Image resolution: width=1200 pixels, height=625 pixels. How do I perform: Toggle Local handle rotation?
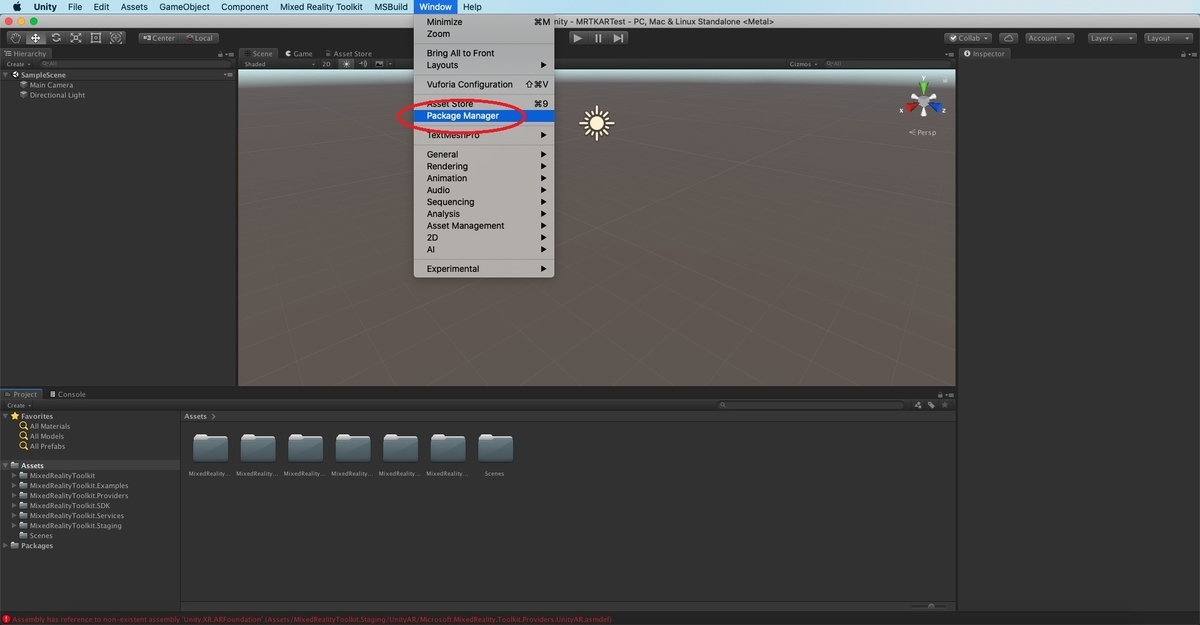click(198, 38)
